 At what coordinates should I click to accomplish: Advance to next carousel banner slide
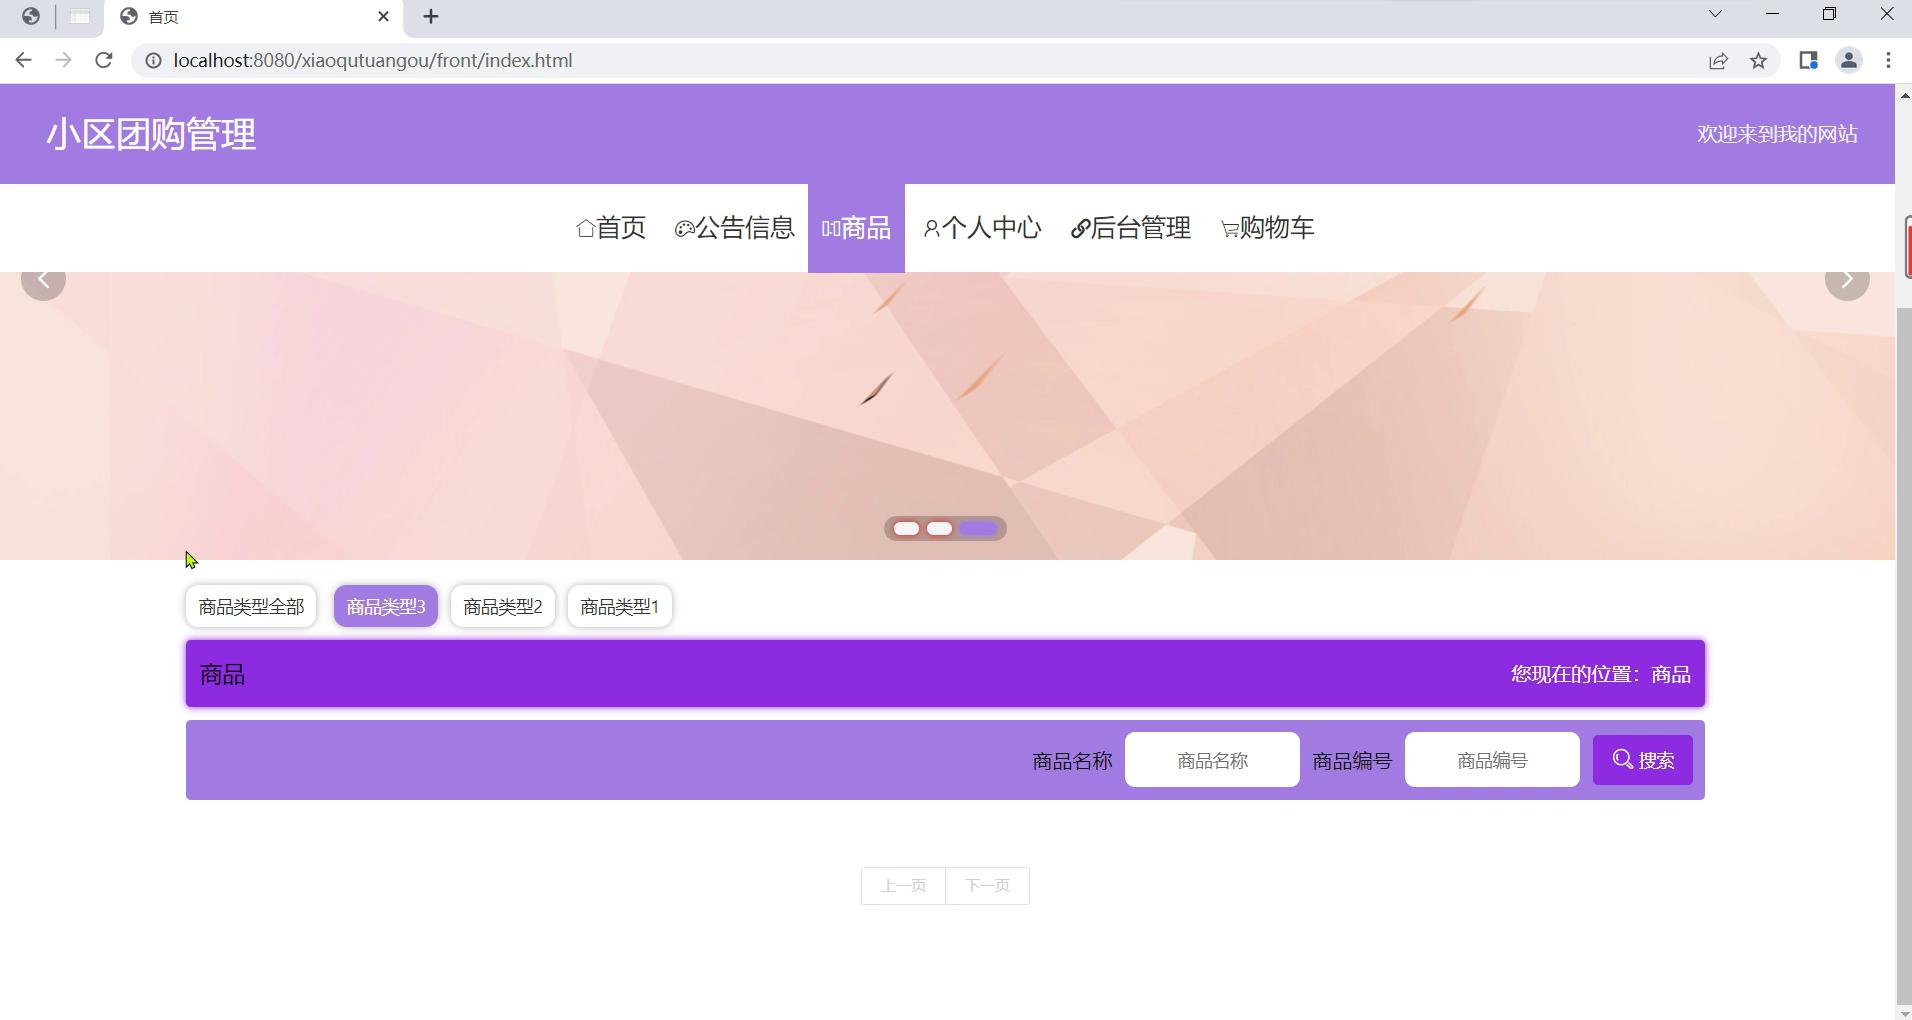click(1846, 279)
